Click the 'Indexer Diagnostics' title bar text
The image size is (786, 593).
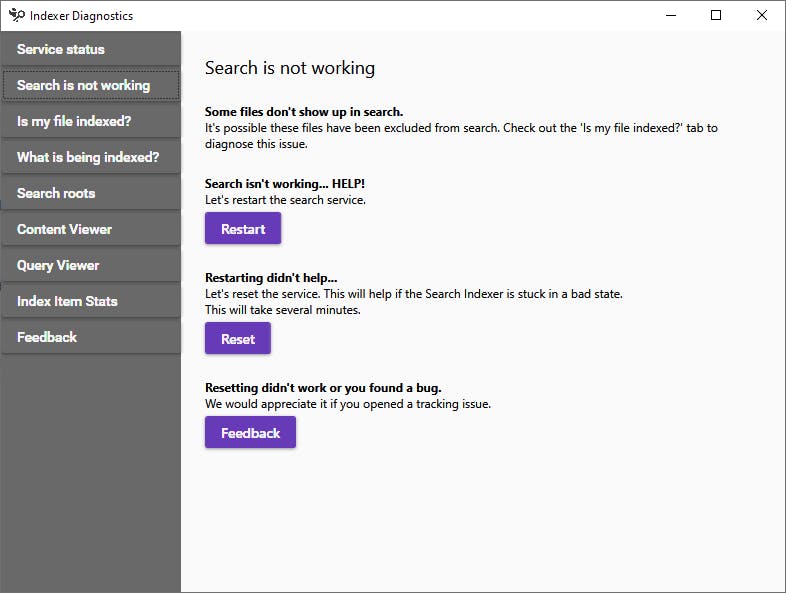click(81, 16)
